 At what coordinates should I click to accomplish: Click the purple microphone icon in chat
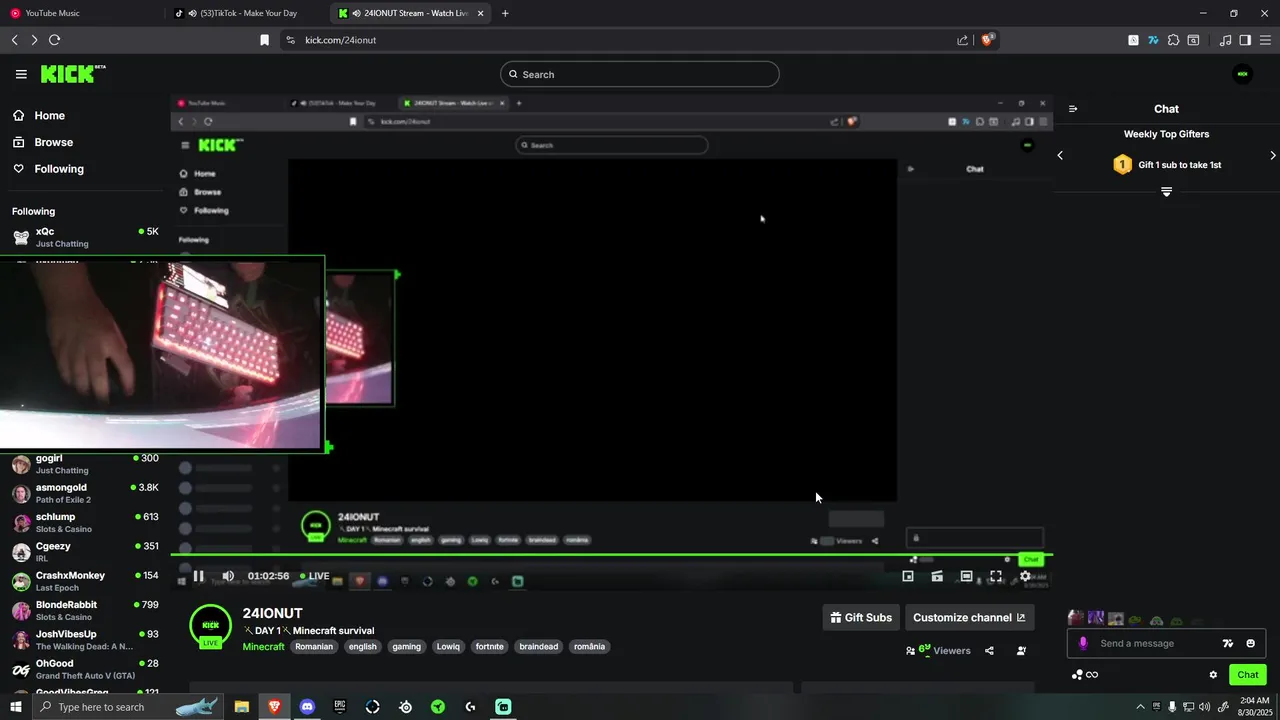[1082, 643]
